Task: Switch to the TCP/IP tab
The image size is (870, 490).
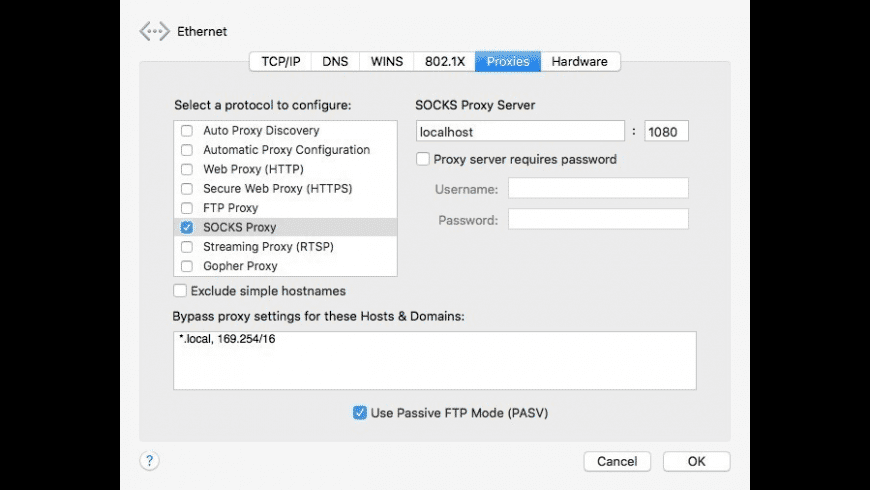Action: (281, 62)
